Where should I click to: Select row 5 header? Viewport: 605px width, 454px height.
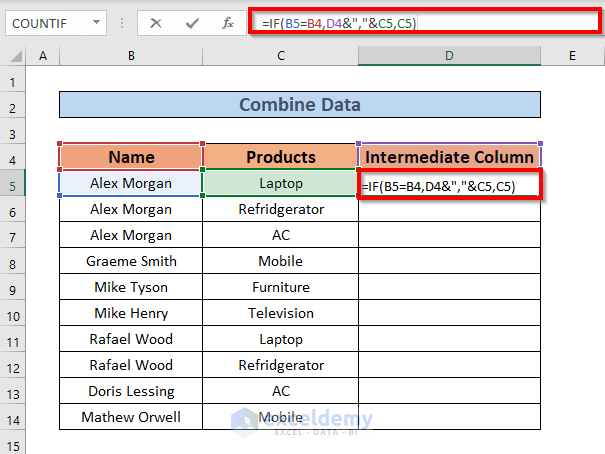pyautogui.click(x=15, y=184)
